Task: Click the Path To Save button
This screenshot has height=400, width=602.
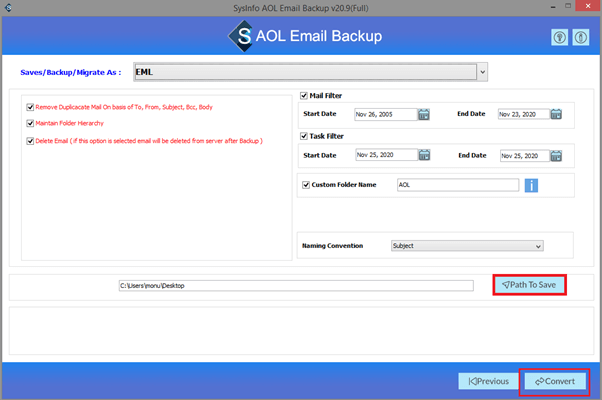Action: pyautogui.click(x=529, y=285)
